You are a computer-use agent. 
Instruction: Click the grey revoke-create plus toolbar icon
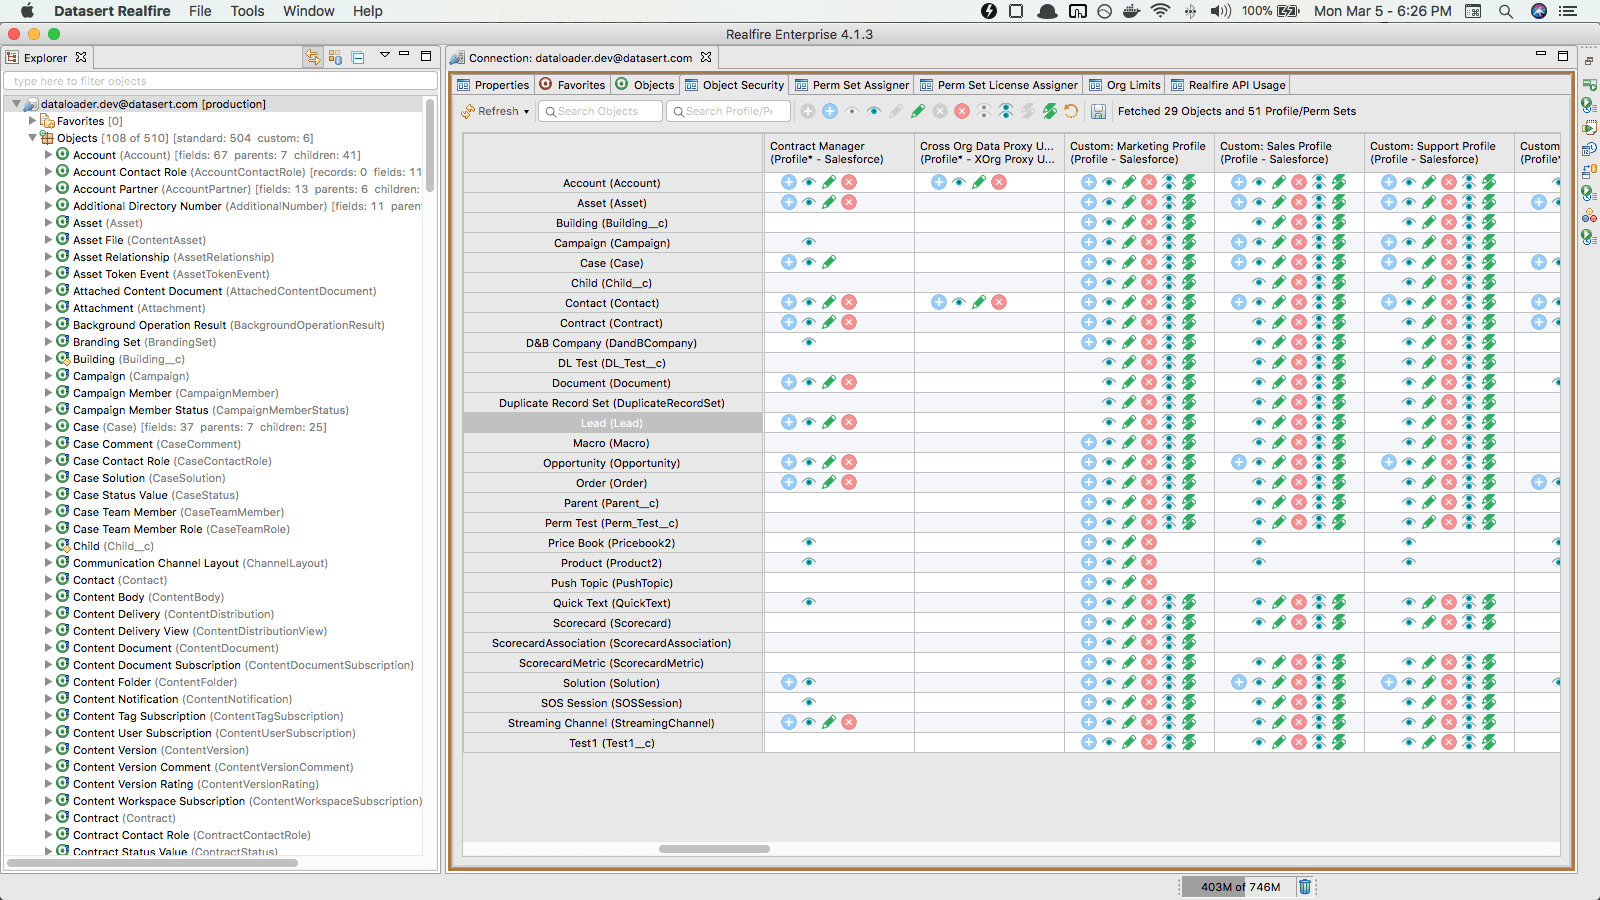pos(808,111)
